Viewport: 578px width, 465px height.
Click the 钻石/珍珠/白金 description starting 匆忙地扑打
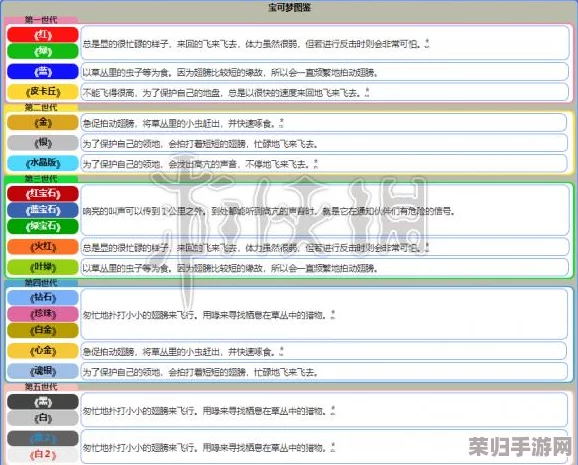[205, 315]
